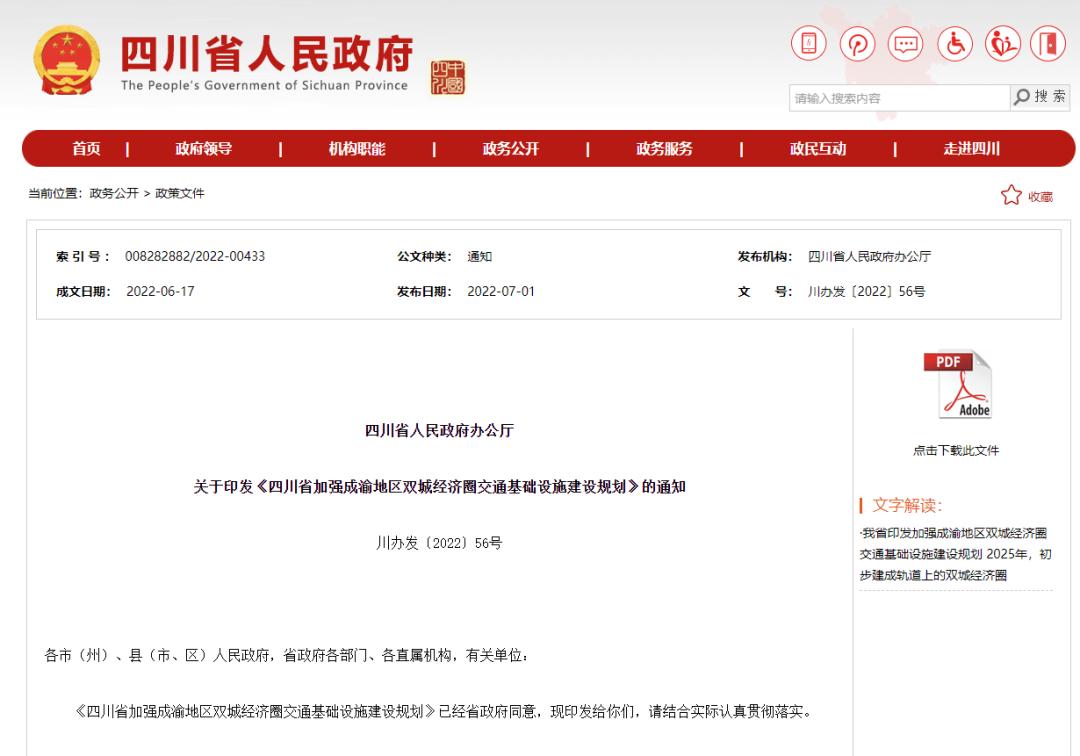
Task: Select the 机构职能 navigation entry
Action: pyautogui.click(x=357, y=148)
